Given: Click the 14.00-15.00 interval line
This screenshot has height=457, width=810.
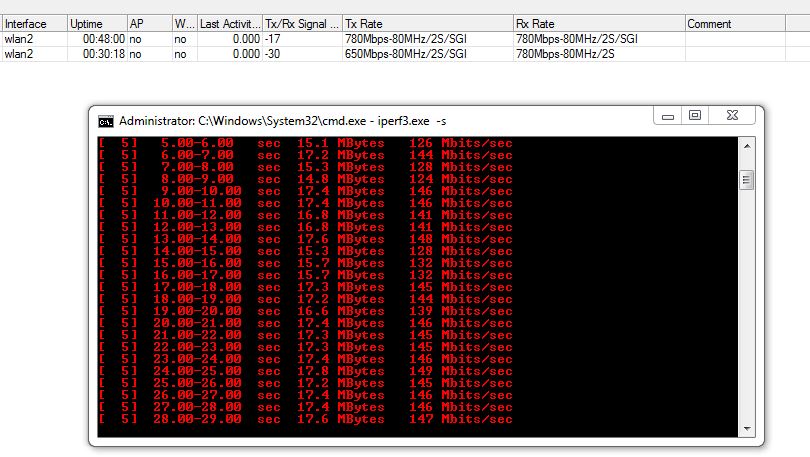Looking at the screenshot, I should pos(306,251).
